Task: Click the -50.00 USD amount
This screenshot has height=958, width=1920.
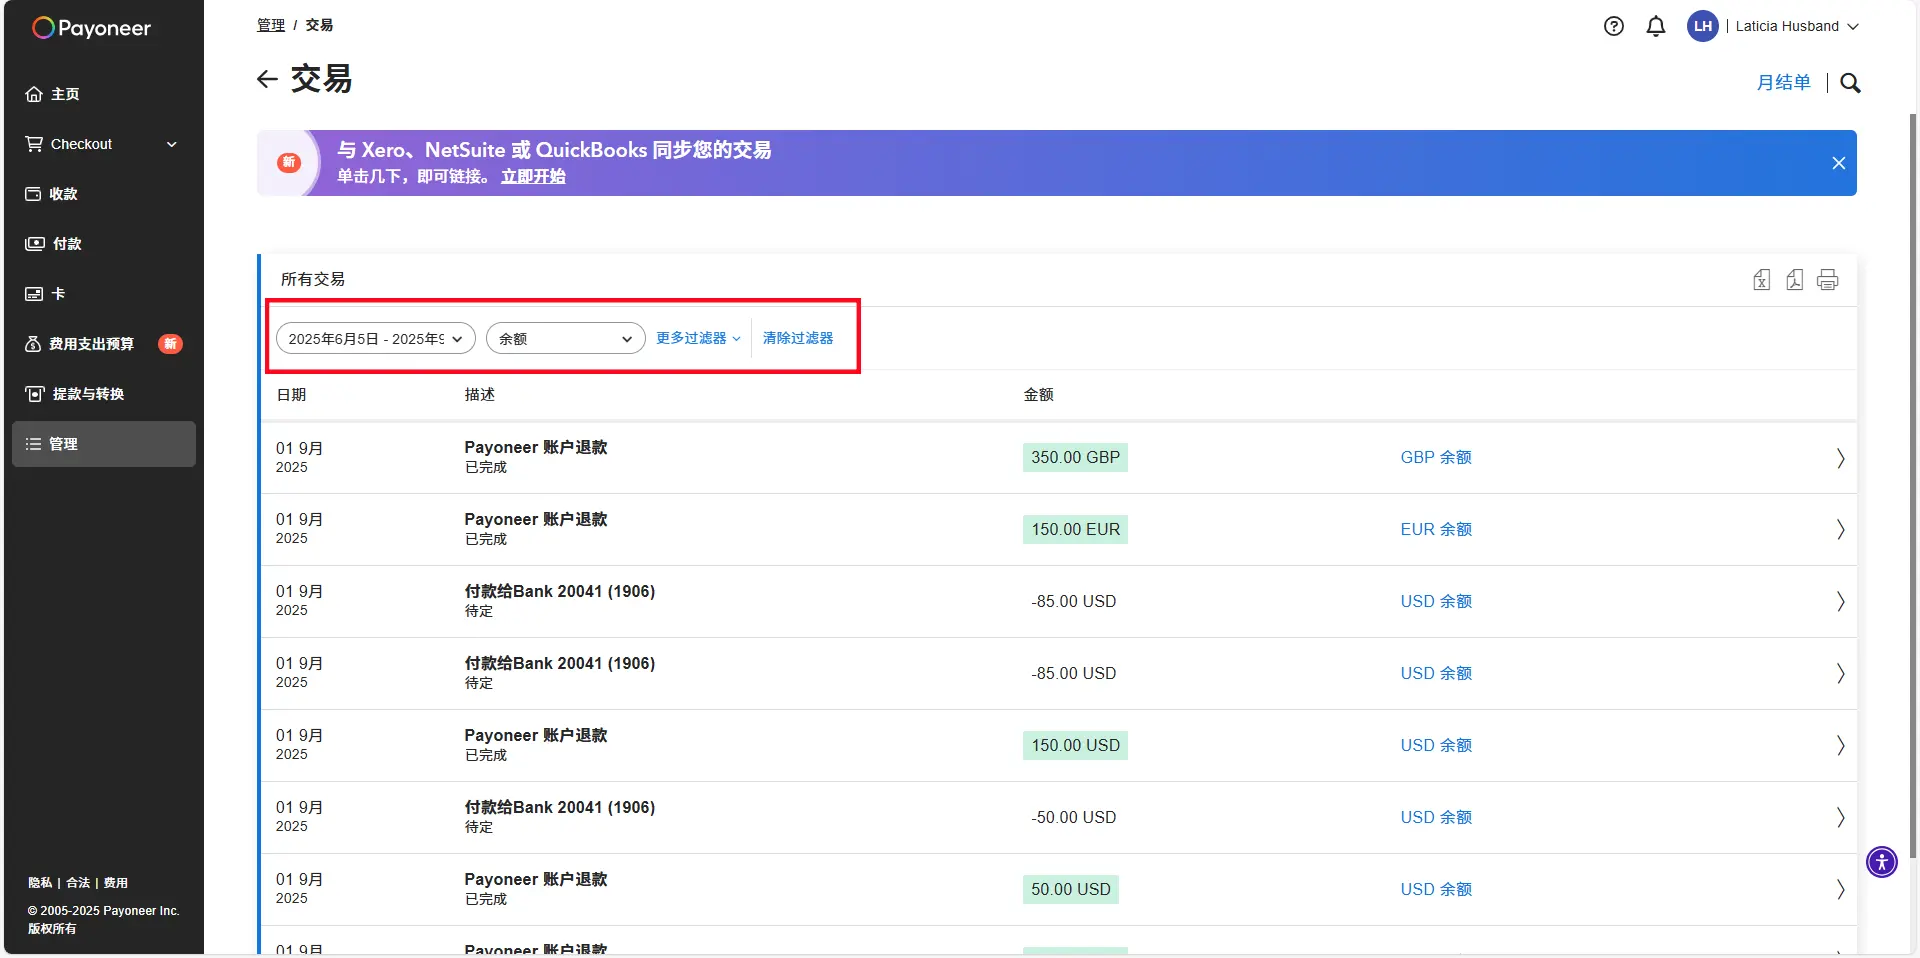Action: 1074,818
